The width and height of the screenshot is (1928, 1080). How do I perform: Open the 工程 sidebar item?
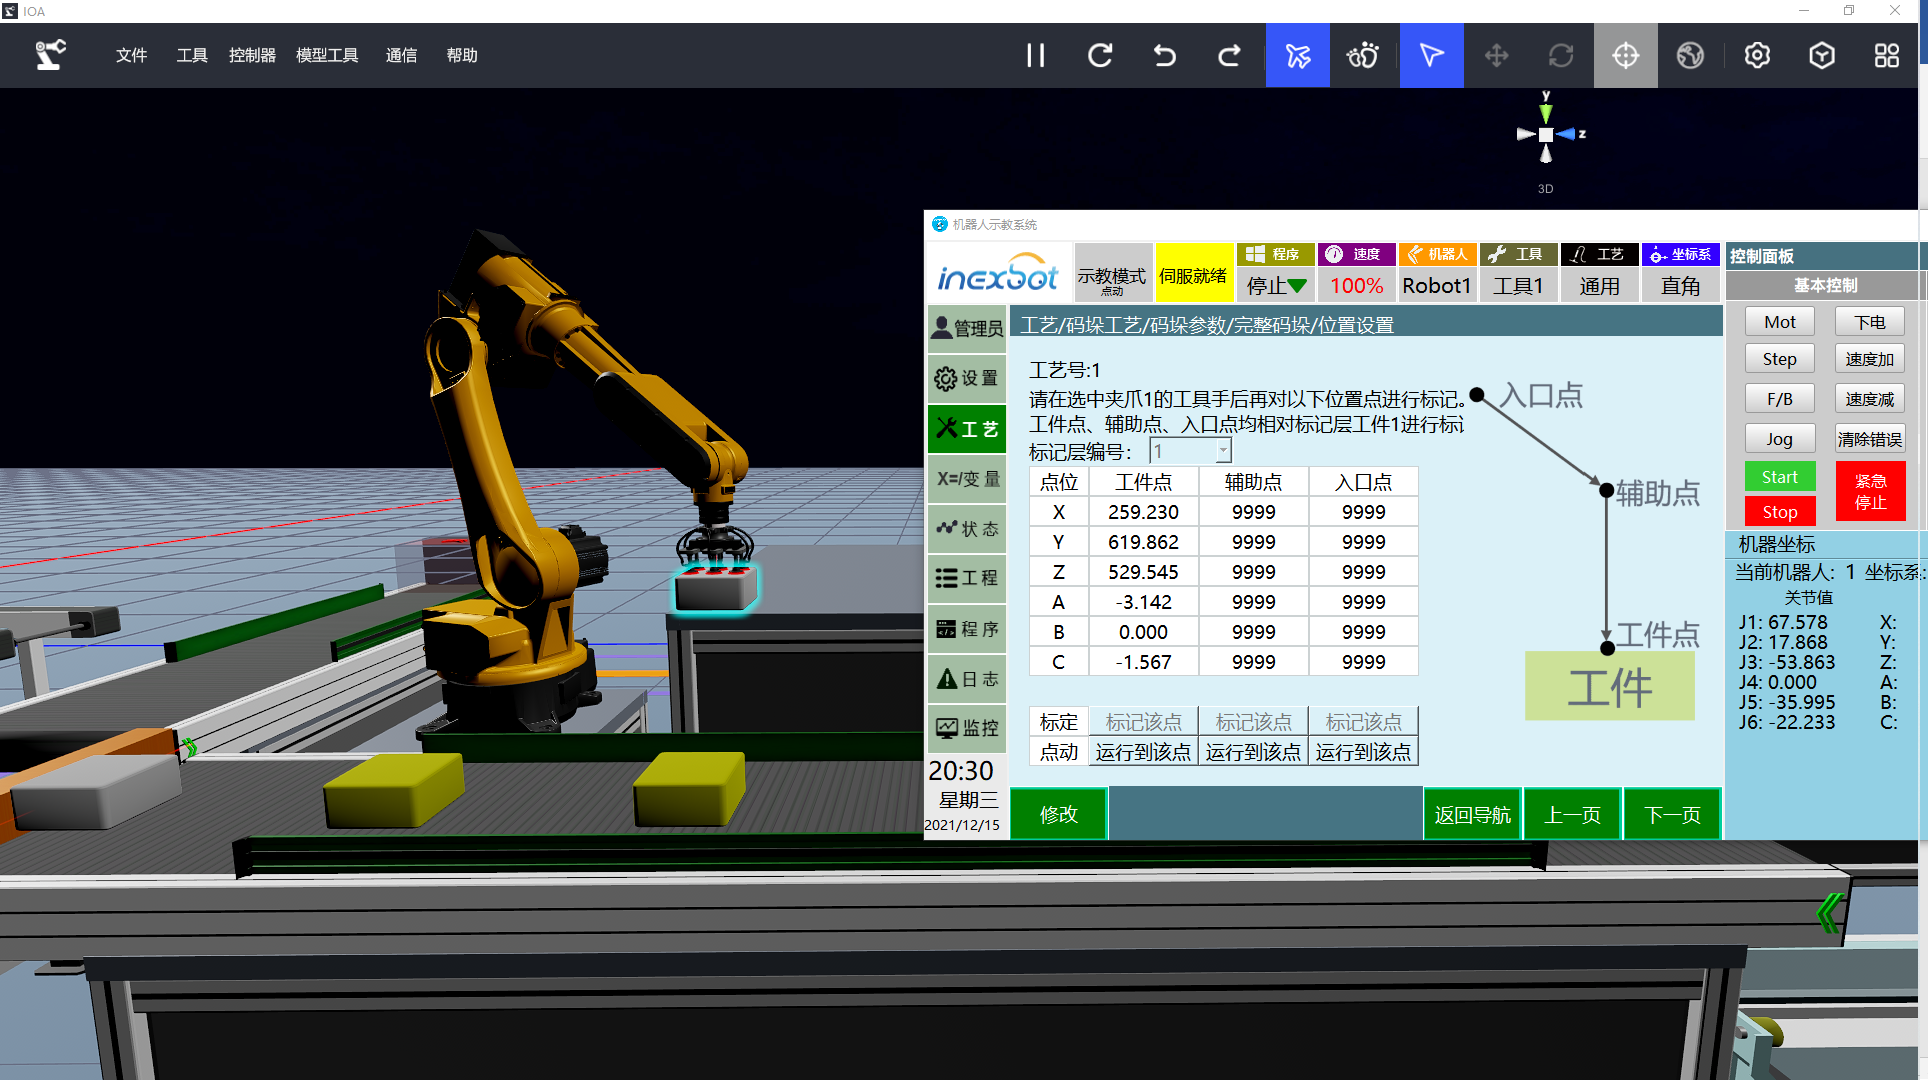click(x=966, y=578)
